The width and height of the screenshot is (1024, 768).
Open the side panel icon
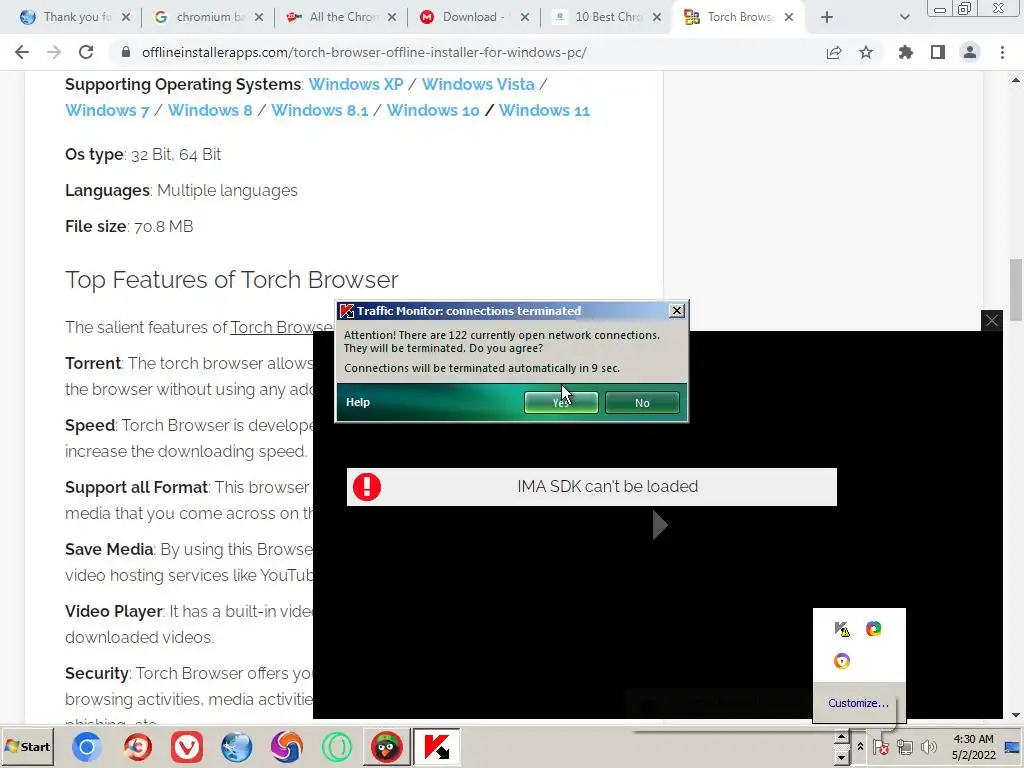(x=938, y=52)
